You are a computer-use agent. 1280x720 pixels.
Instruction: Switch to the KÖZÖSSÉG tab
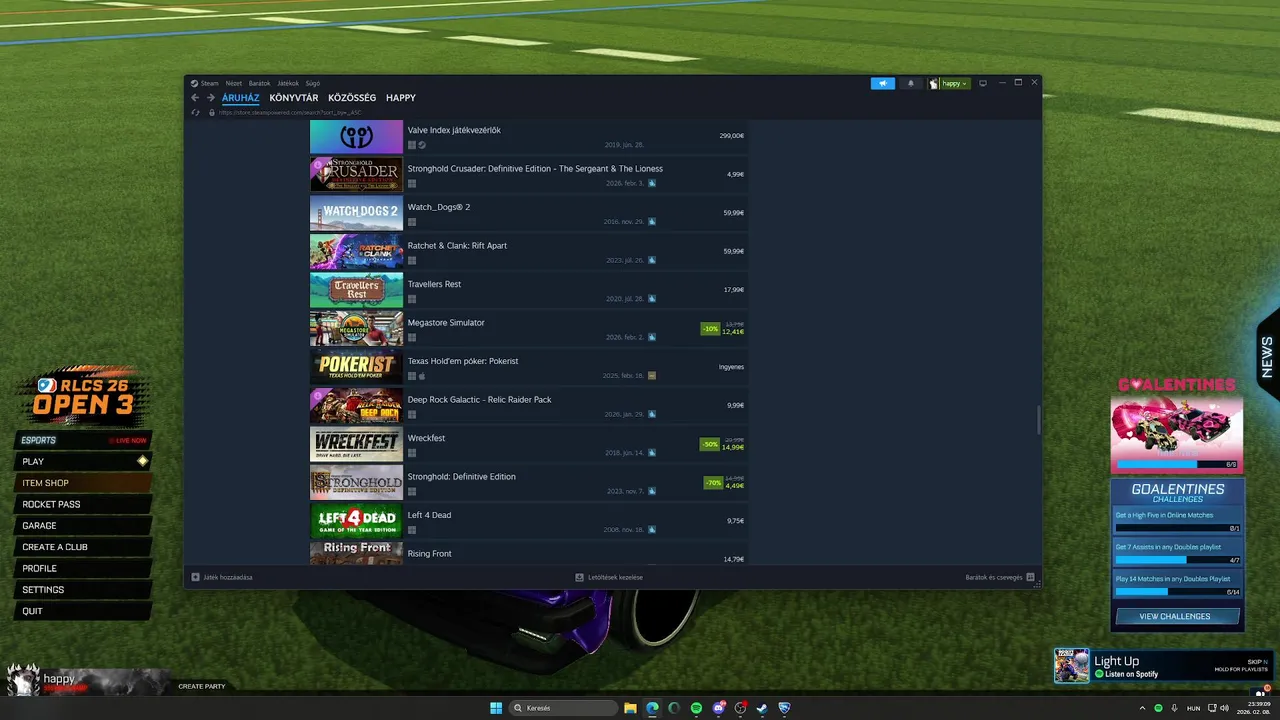[352, 98]
